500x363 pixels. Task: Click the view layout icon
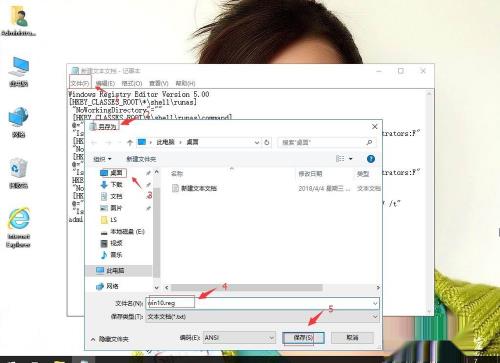(340, 159)
